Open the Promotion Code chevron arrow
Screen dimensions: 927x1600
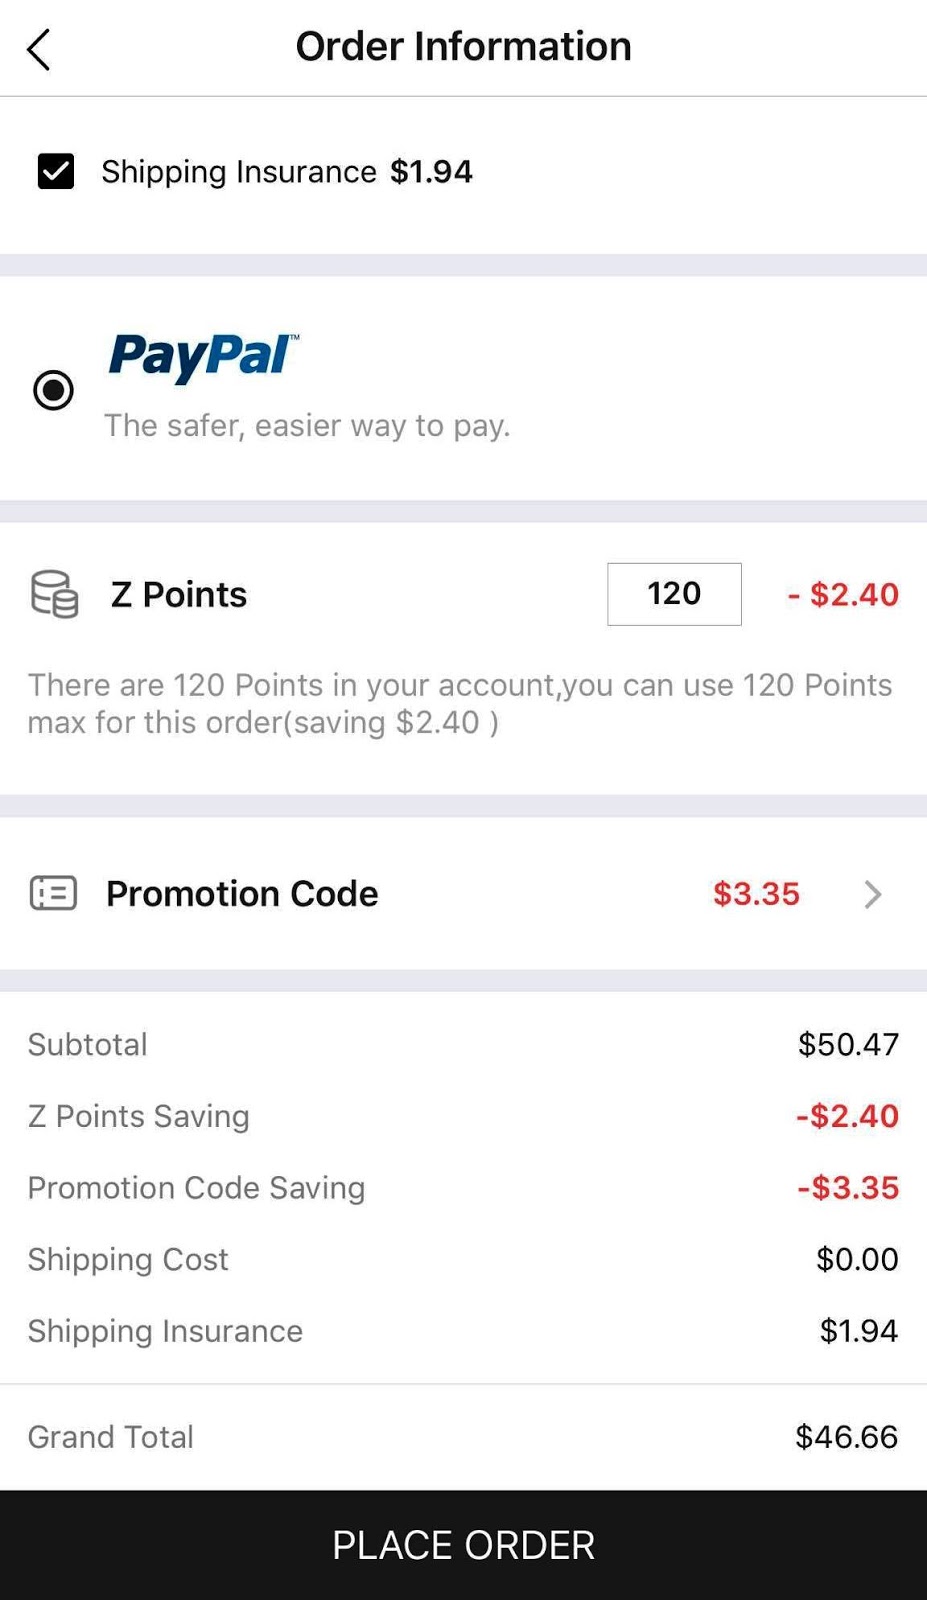click(873, 894)
